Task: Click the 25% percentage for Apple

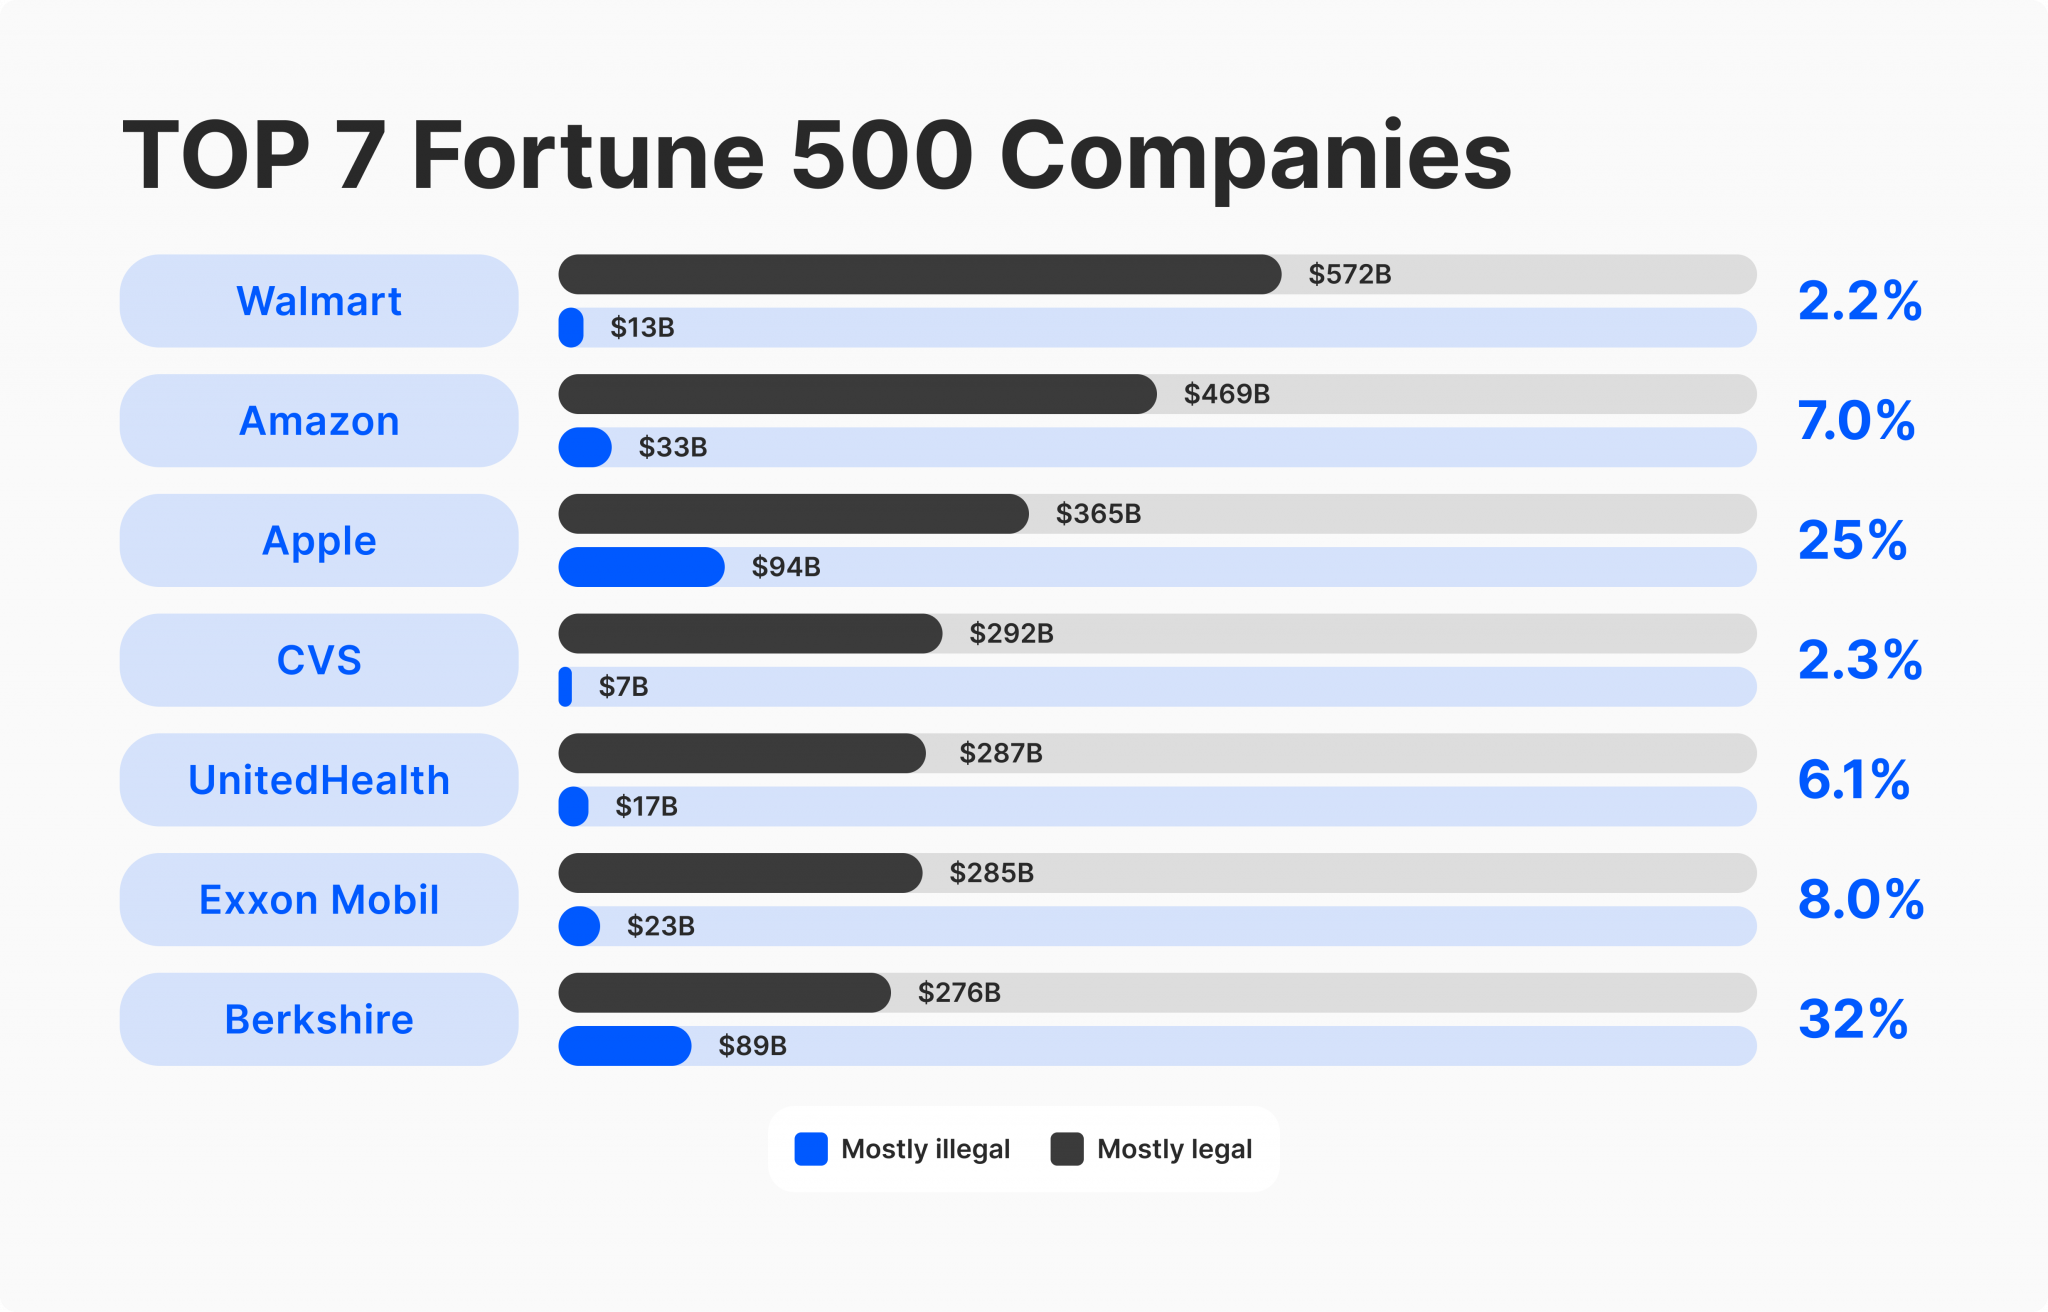Action: [1852, 541]
